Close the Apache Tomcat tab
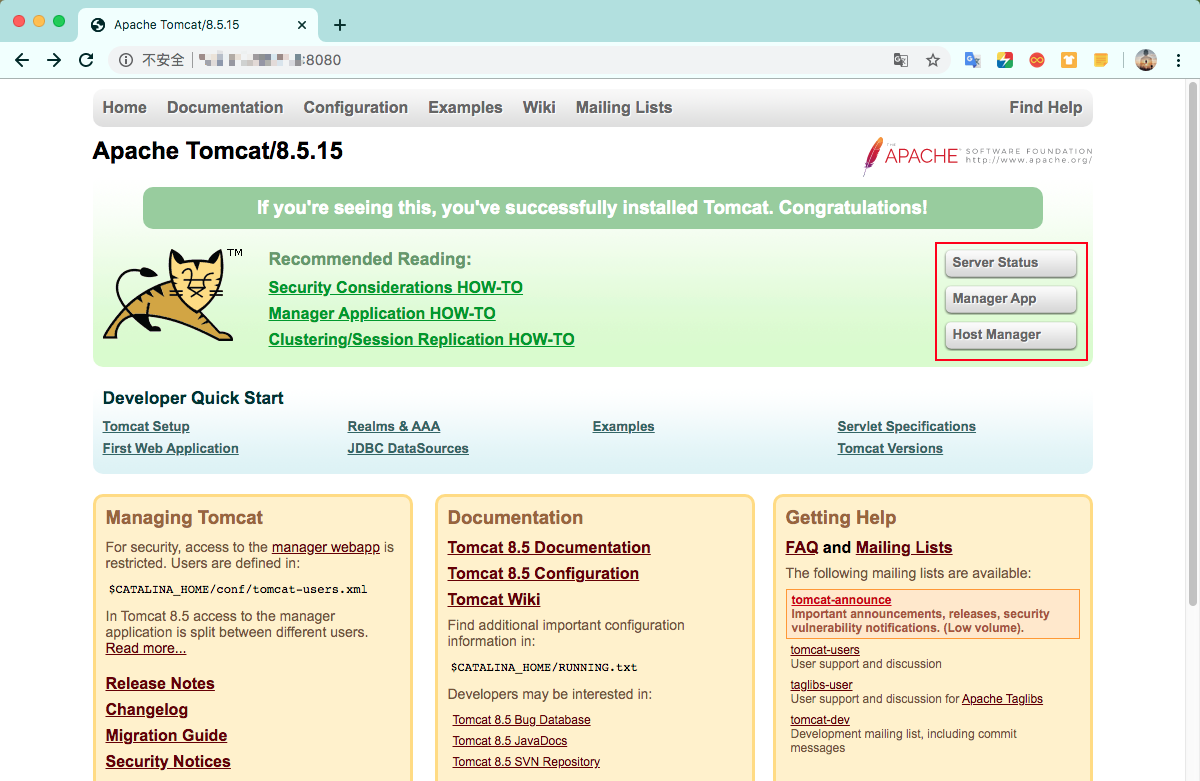Image resolution: width=1200 pixels, height=781 pixels. 304,25
